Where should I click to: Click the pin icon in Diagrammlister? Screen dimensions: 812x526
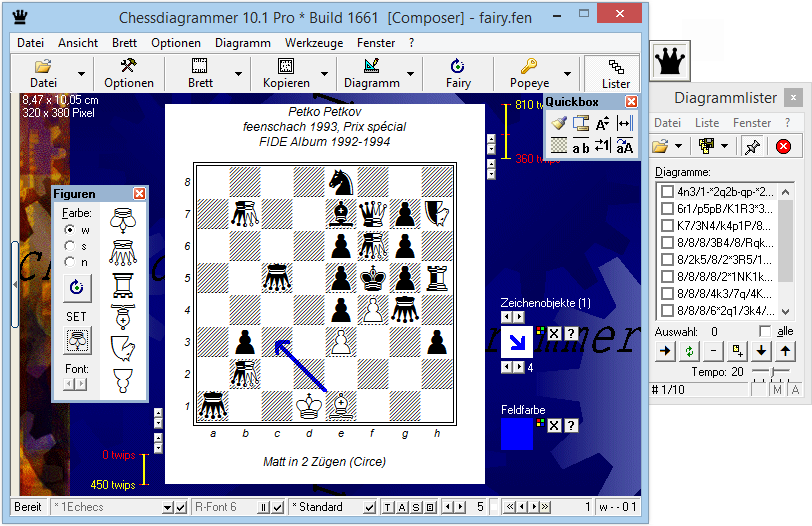click(x=752, y=147)
